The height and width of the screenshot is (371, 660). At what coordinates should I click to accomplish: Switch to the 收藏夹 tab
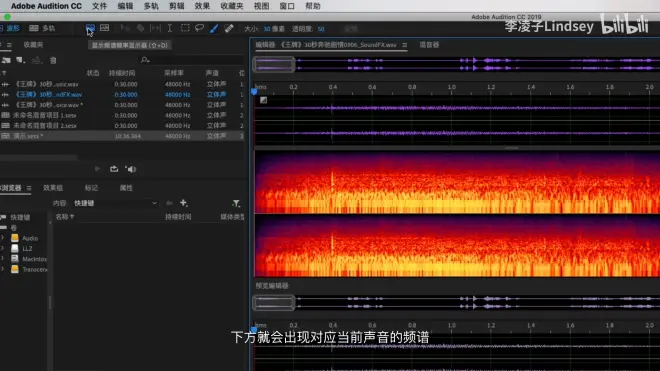tap(33, 45)
